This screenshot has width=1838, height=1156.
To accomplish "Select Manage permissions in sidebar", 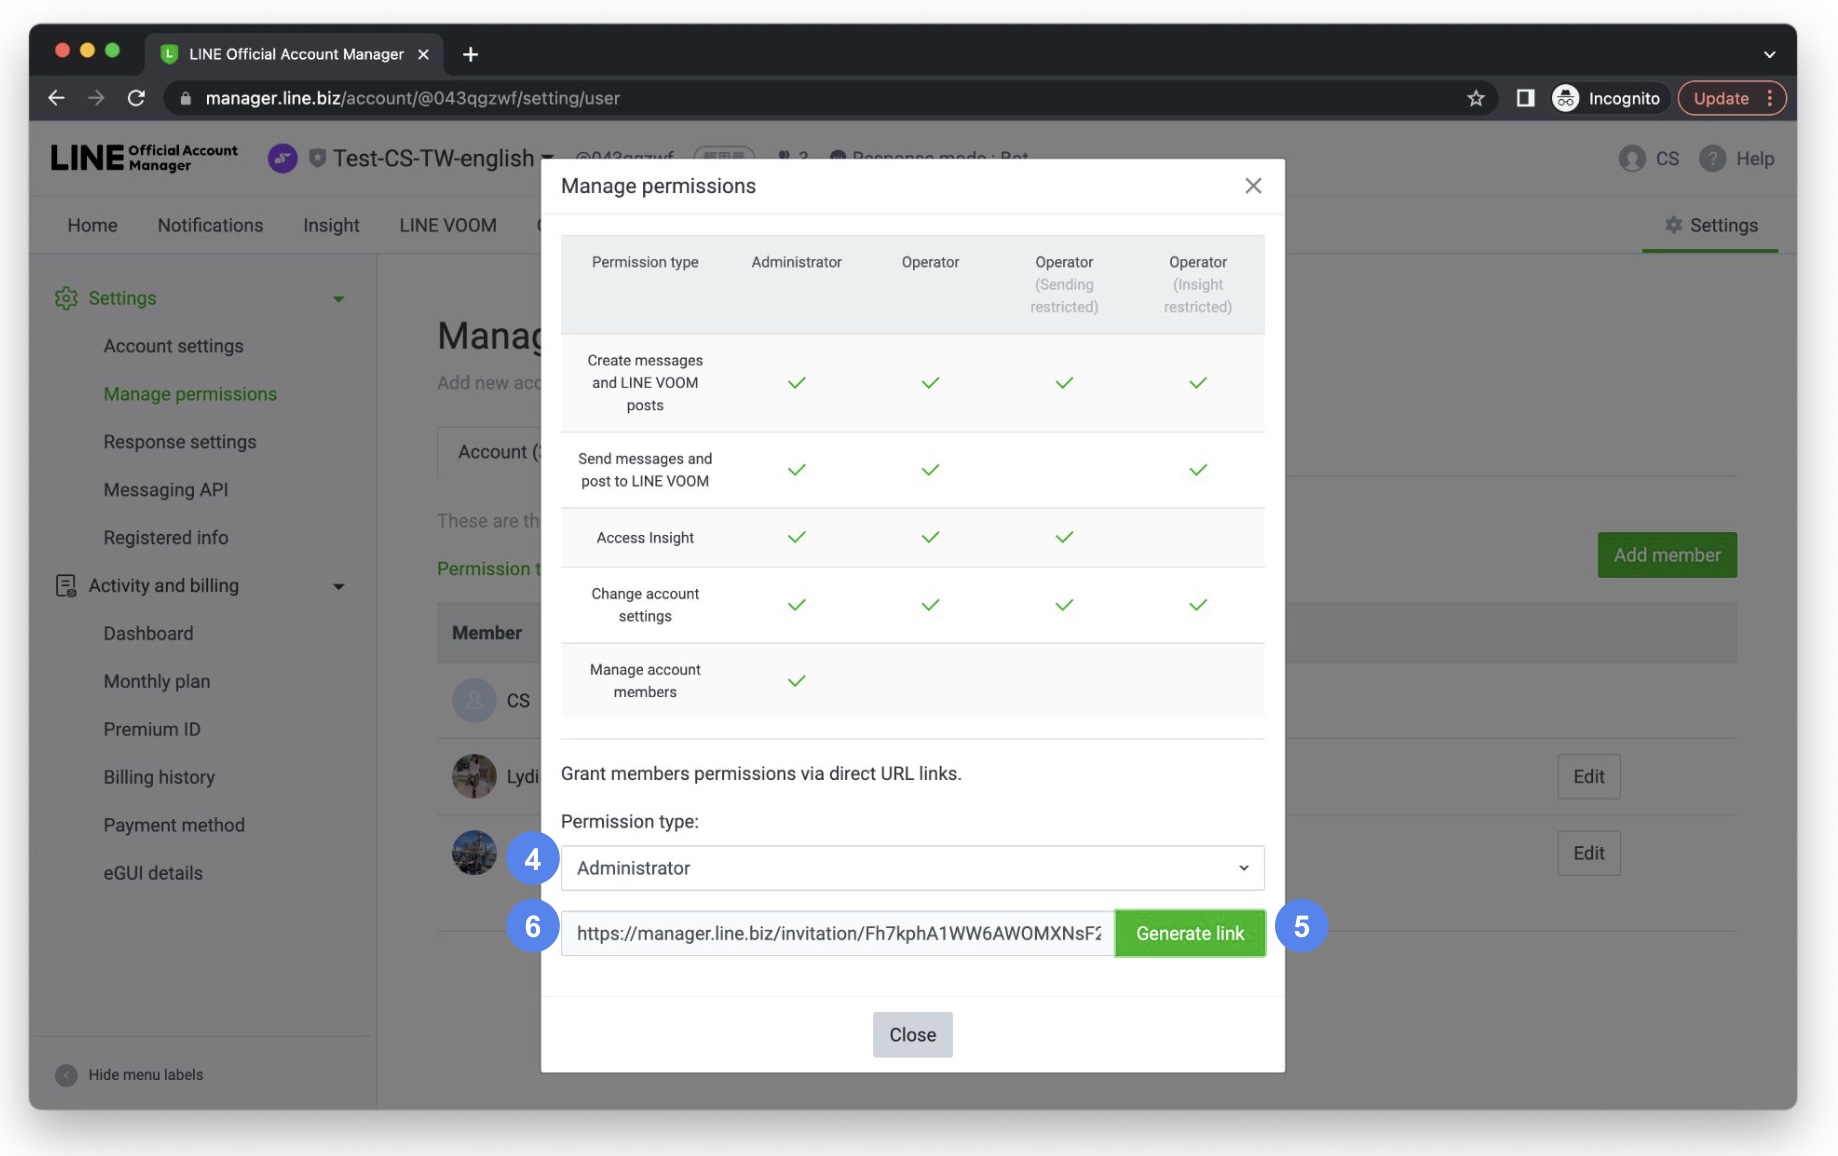I will (x=190, y=394).
